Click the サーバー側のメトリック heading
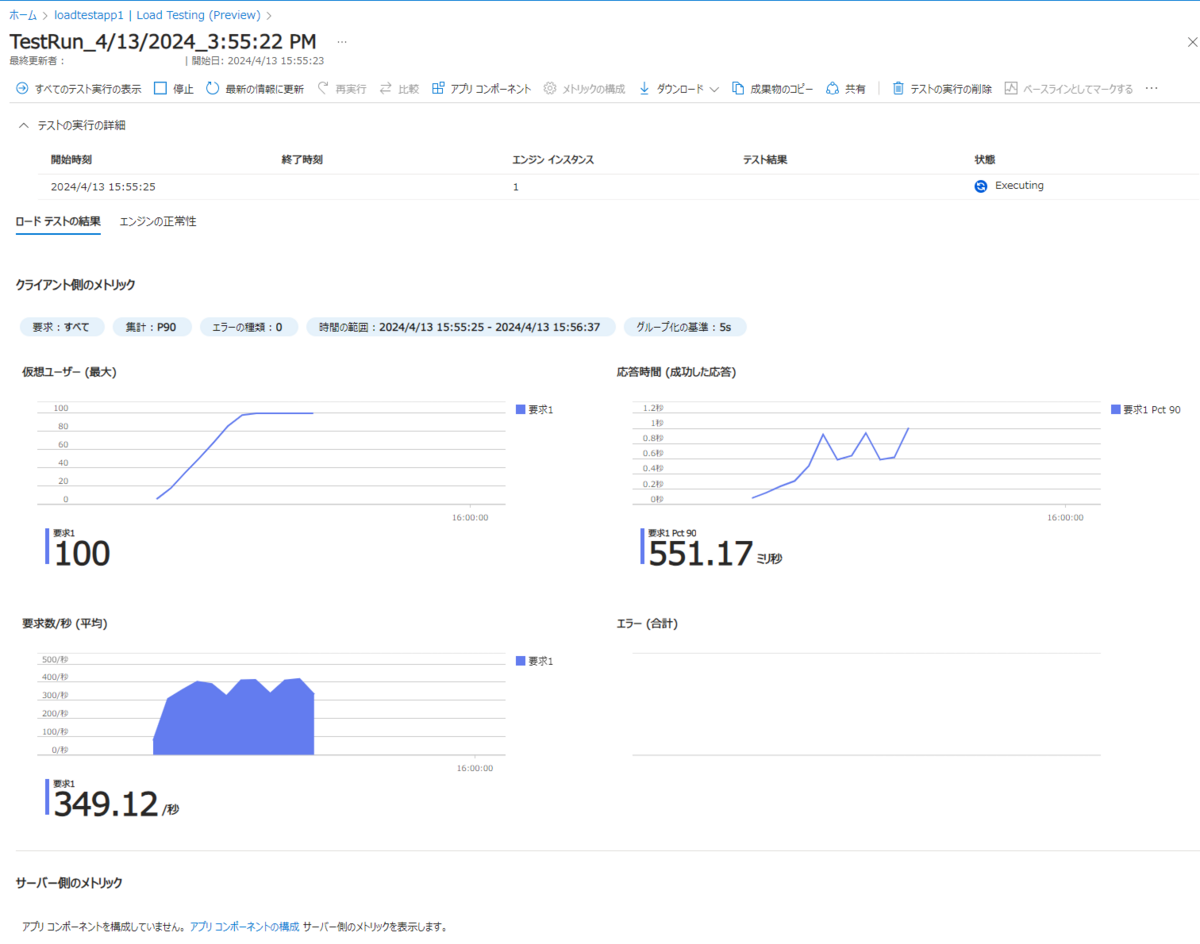The width and height of the screenshot is (1200, 944). [x=70, y=883]
